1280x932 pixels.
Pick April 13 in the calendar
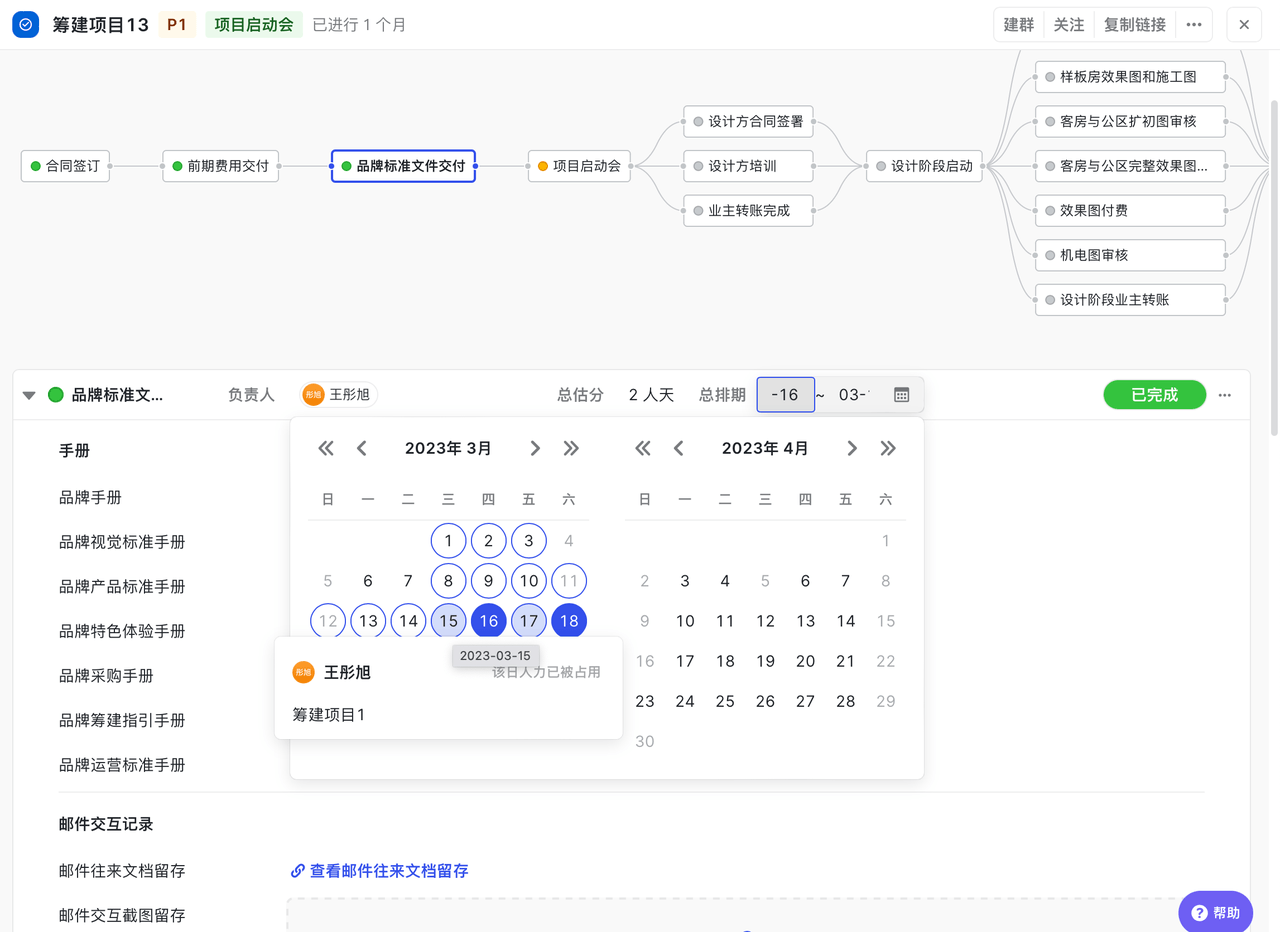coord(806,621)
